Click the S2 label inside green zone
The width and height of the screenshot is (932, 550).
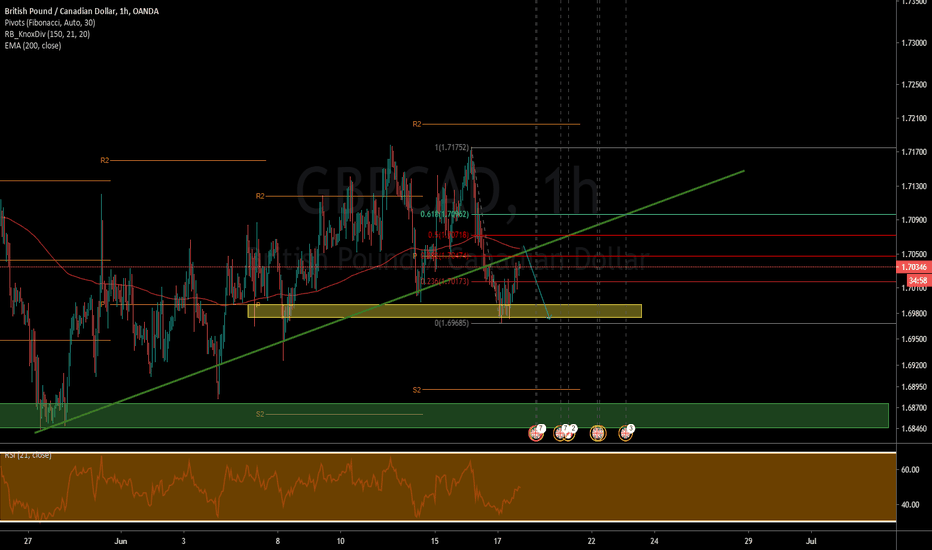tap(260, 414)
